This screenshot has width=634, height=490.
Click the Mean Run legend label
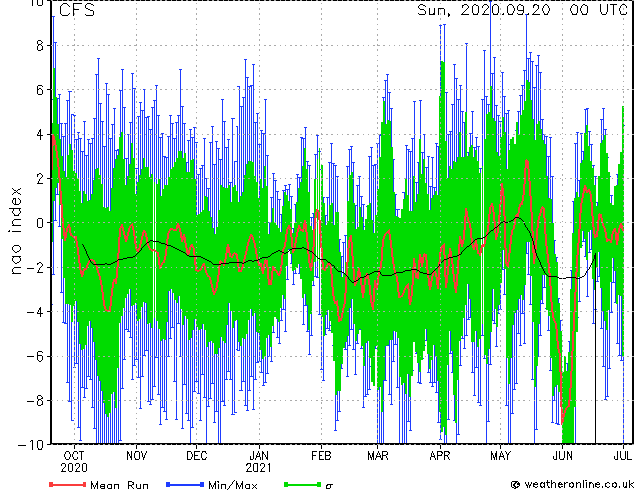(119, 485)
